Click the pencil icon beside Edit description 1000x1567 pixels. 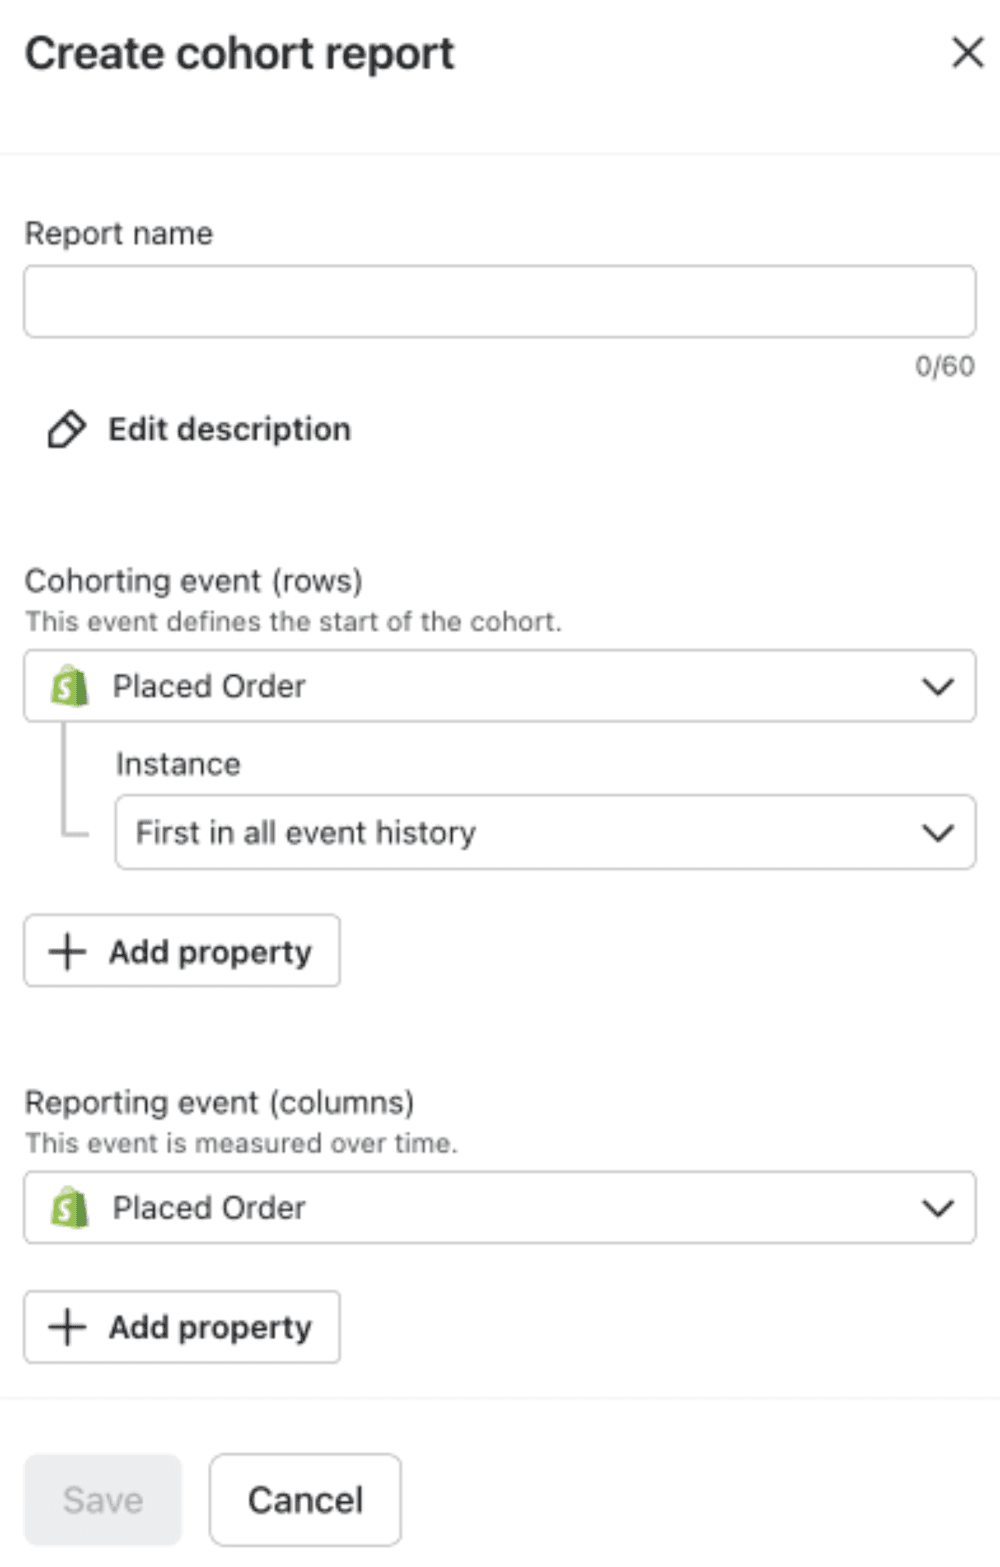click(67, 430)
